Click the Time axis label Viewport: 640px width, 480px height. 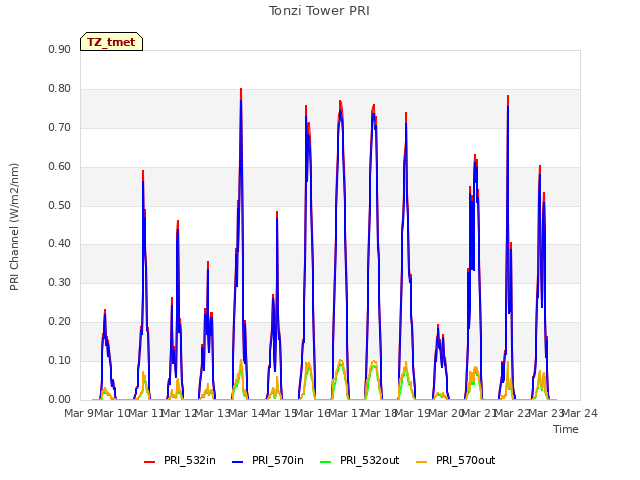(566, 429)
